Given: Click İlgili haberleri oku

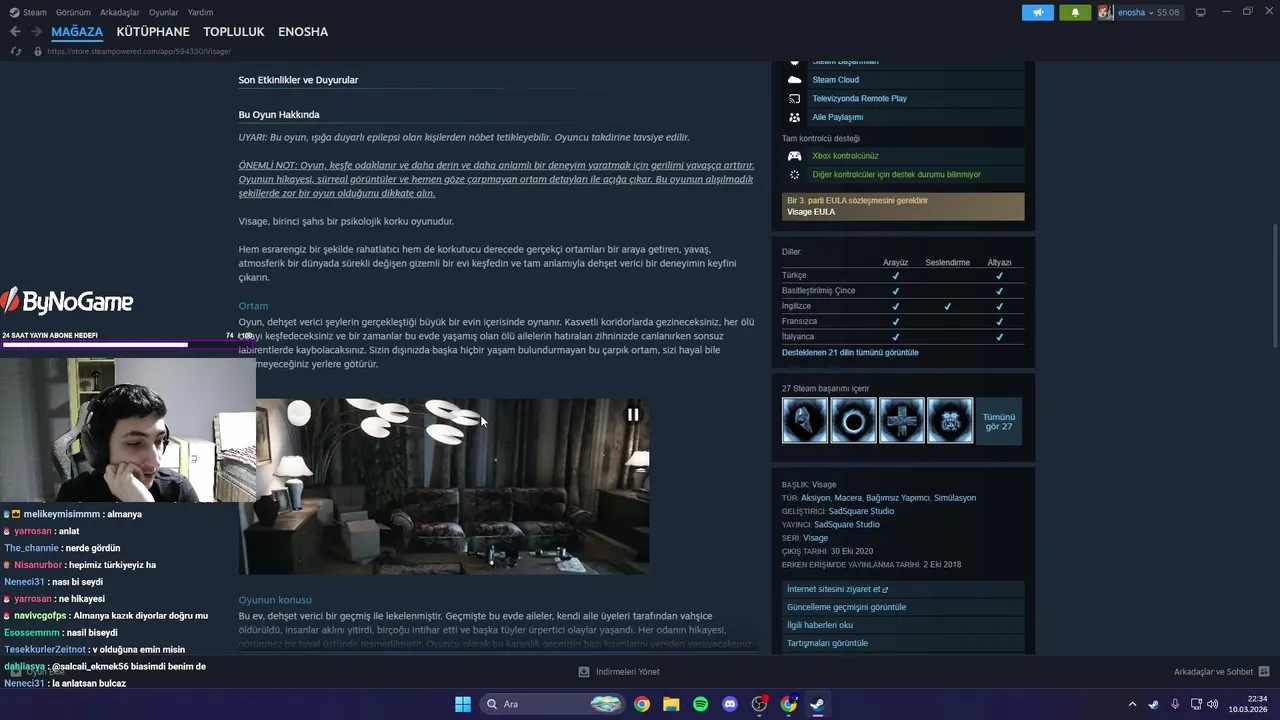Looking at the screenshot, I should coord(903,625).
